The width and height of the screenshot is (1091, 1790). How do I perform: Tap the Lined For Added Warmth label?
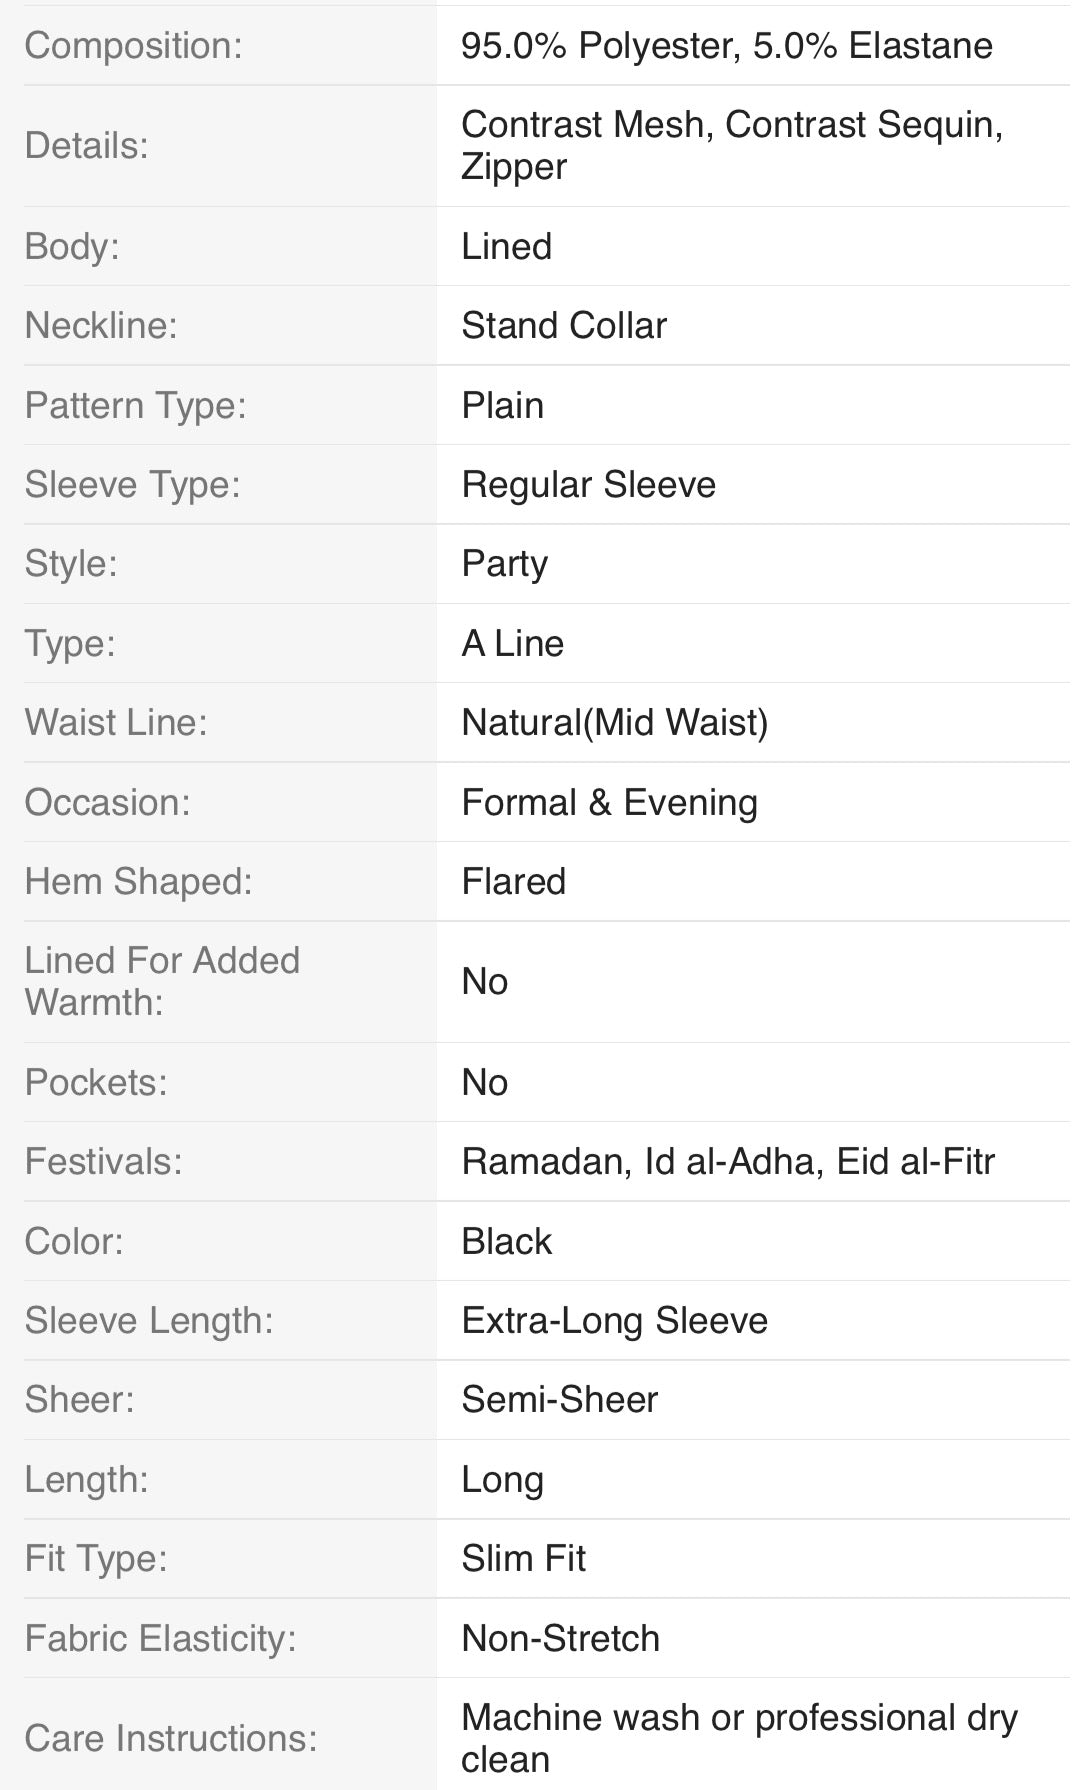162,981
